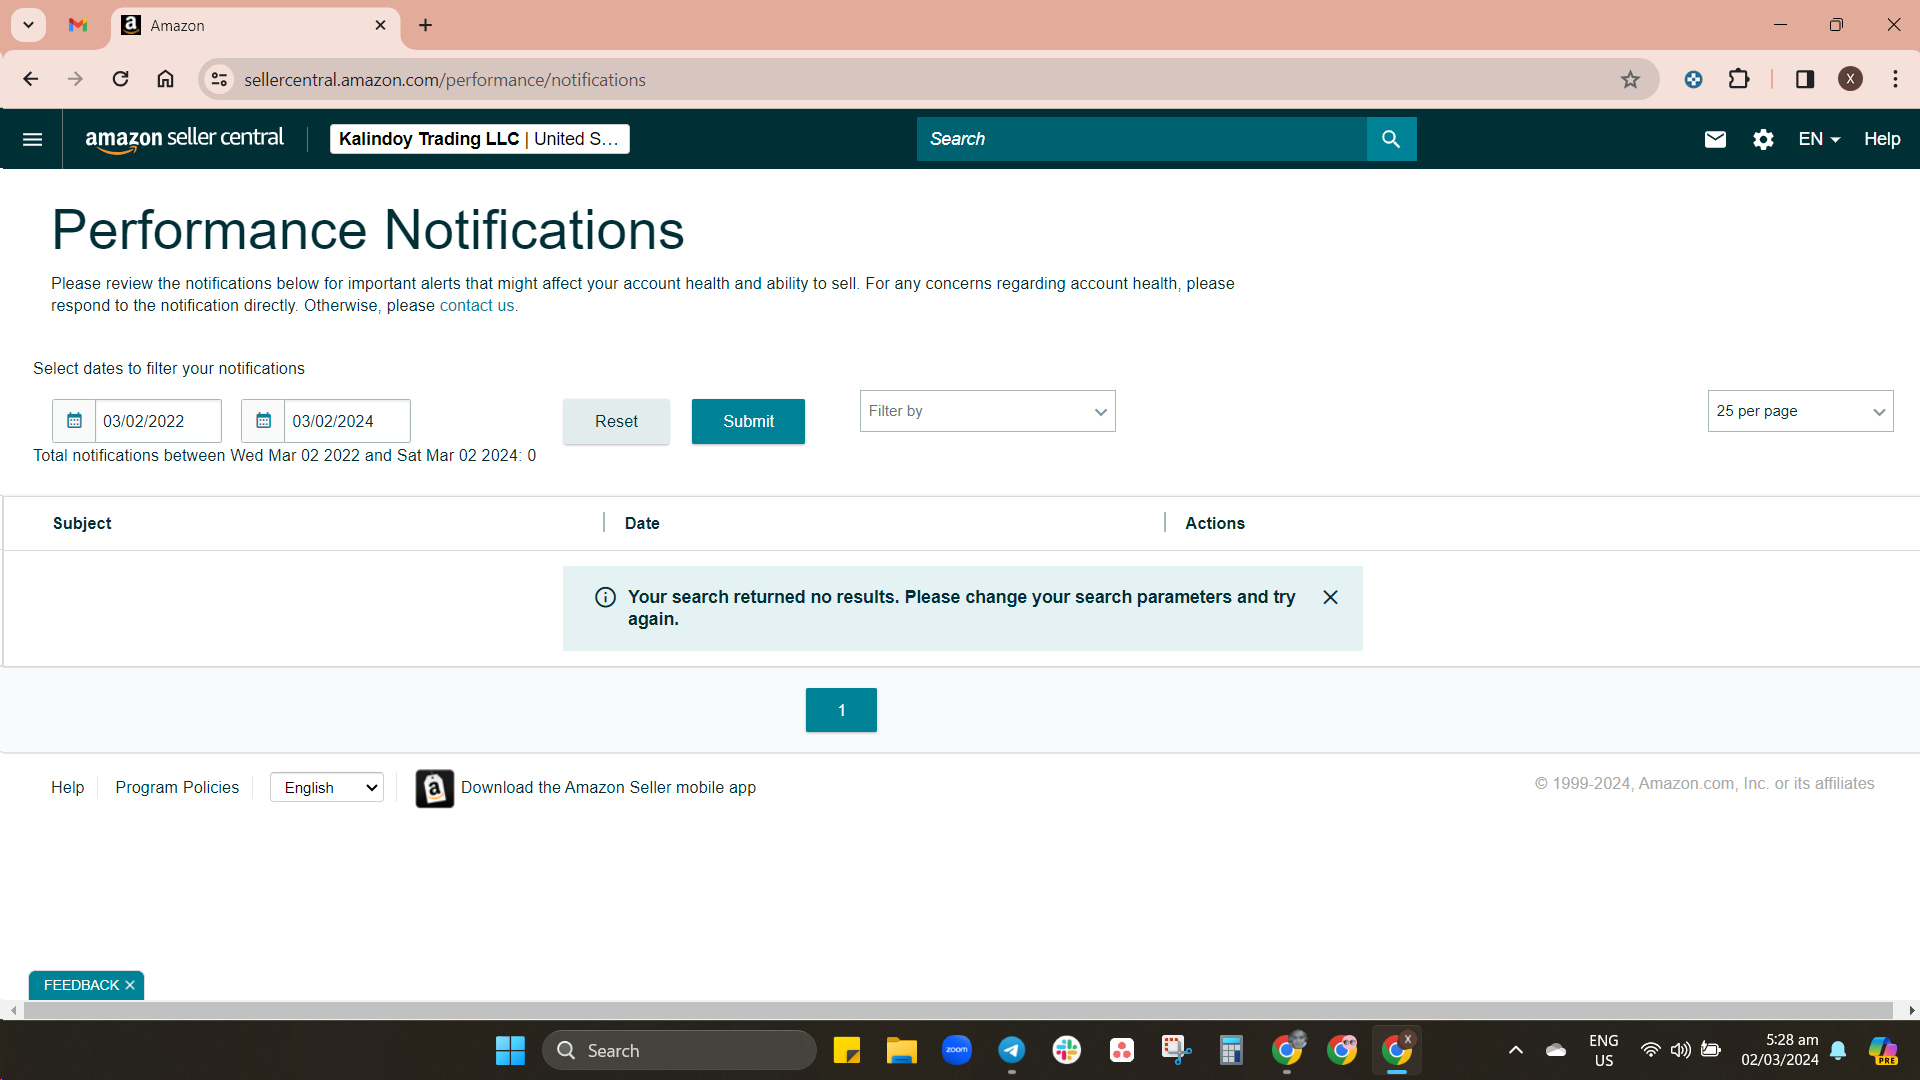The height and width of the screenshot is (1080, 1920).
Task: Open the browser extensions puzzle icon
Action: point(1739,79)
